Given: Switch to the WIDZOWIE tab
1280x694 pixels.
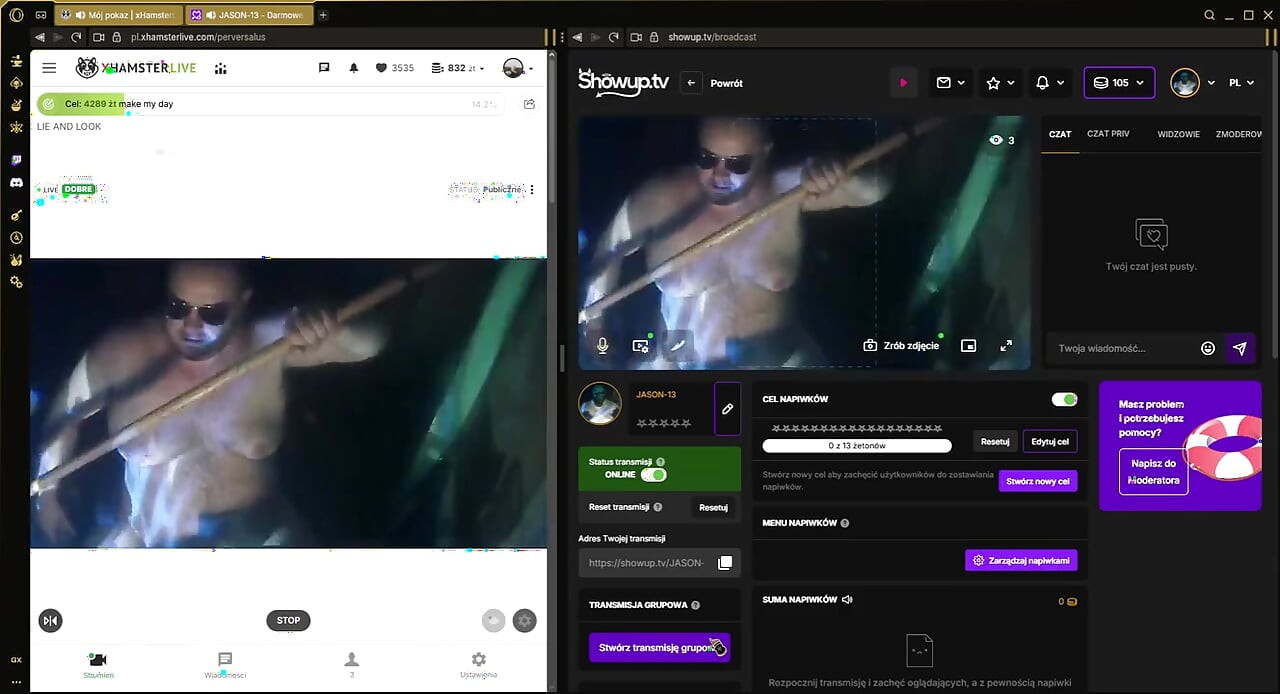Looking at the screenshot, I should 1178,134.
